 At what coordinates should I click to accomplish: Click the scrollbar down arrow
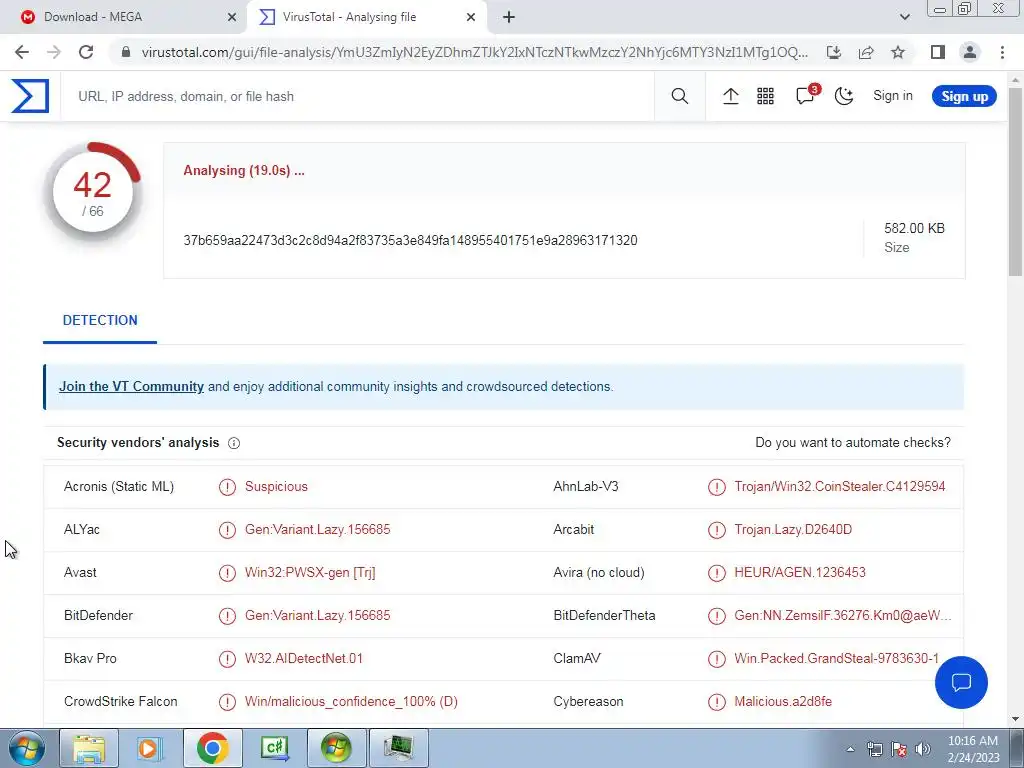1016,719
